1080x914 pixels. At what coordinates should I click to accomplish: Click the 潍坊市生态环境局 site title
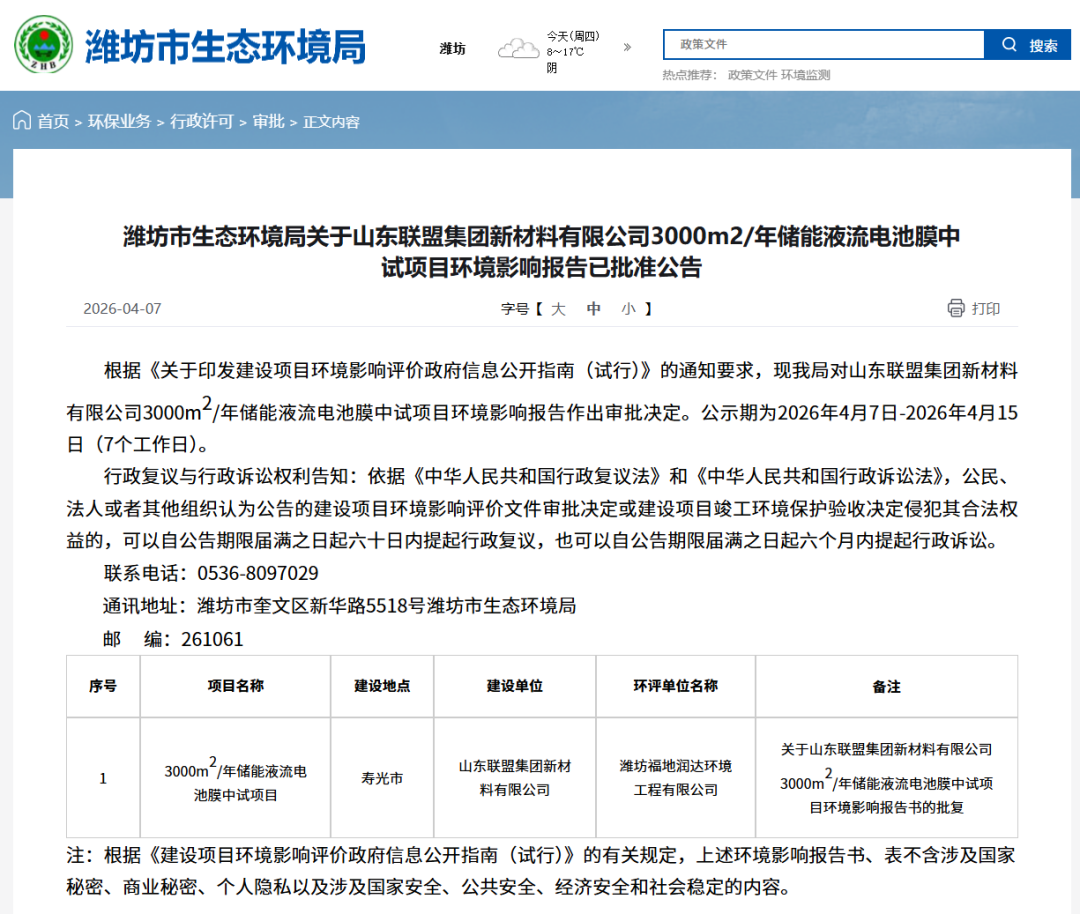pos(225,47)
